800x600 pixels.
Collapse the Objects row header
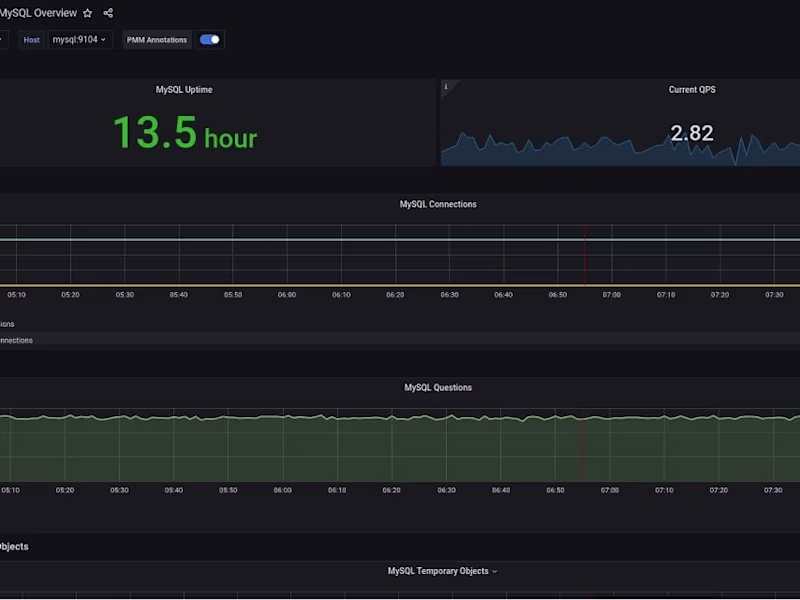click(14, 546)
